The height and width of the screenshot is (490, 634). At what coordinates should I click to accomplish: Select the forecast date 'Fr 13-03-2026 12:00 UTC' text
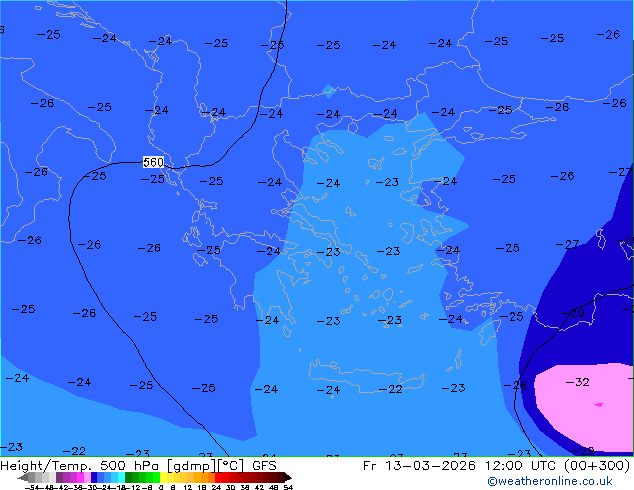point(461,466)
